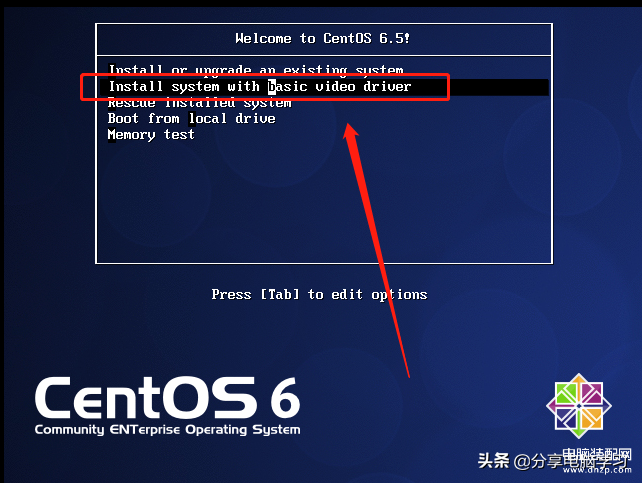Click the word options in the hint line

(x=399, y=295)
